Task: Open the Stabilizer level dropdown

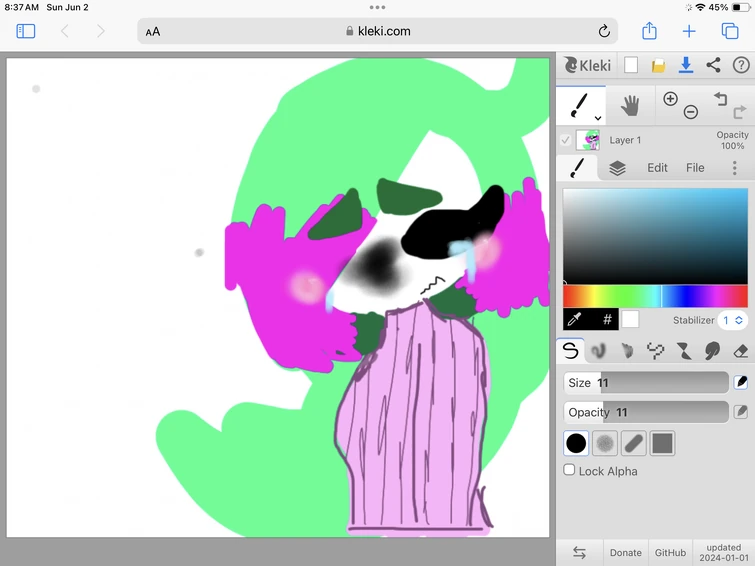Action: click(x=732, y=320)
